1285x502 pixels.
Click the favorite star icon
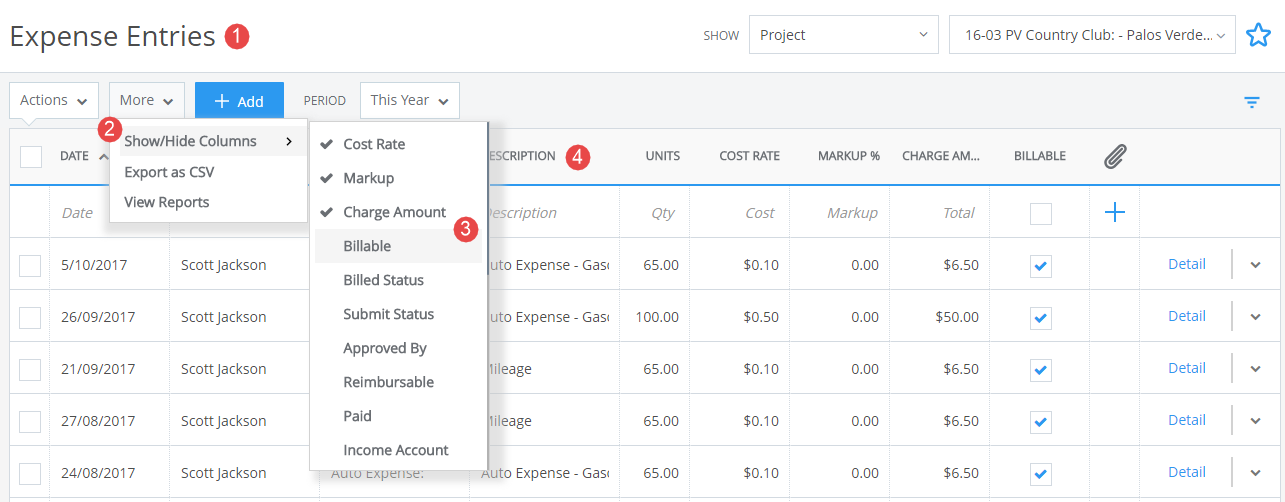point(1258,35)
